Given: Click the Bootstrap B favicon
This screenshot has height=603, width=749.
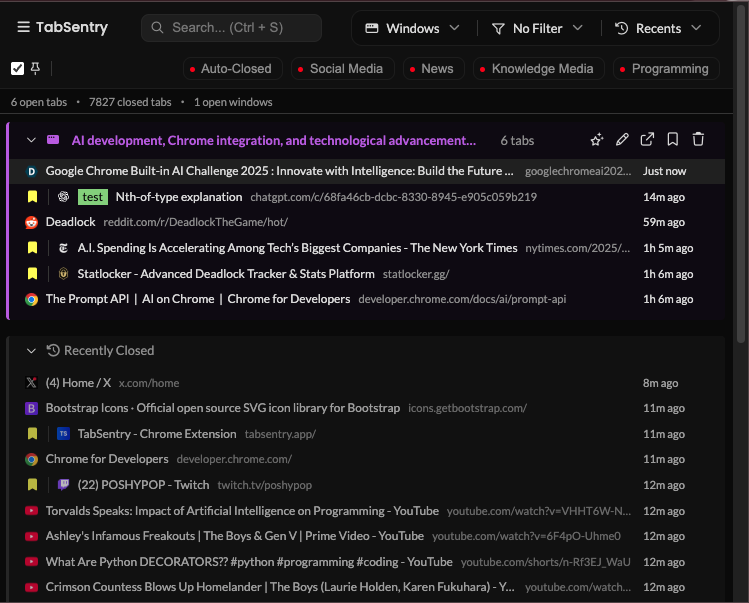Looking at the screenshot, I should tap(32, 408).
